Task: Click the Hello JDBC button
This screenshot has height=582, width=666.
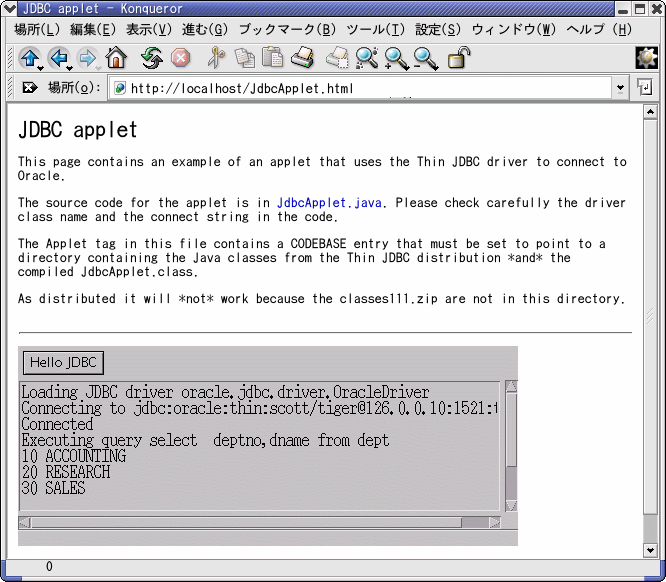Action: pos(63,363)
